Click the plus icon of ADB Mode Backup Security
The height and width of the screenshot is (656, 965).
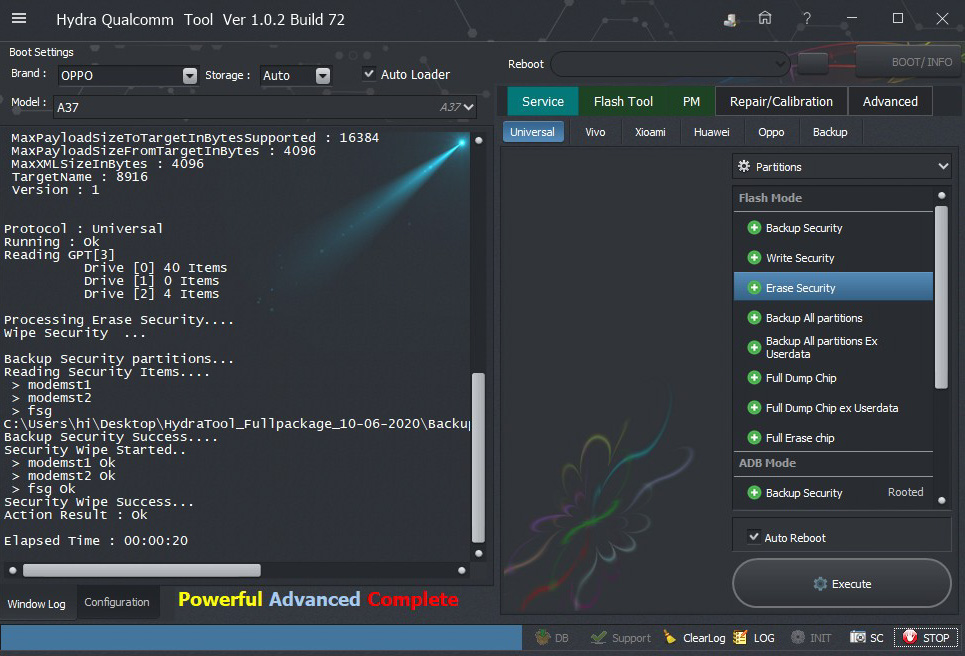[x=754, y=492]
